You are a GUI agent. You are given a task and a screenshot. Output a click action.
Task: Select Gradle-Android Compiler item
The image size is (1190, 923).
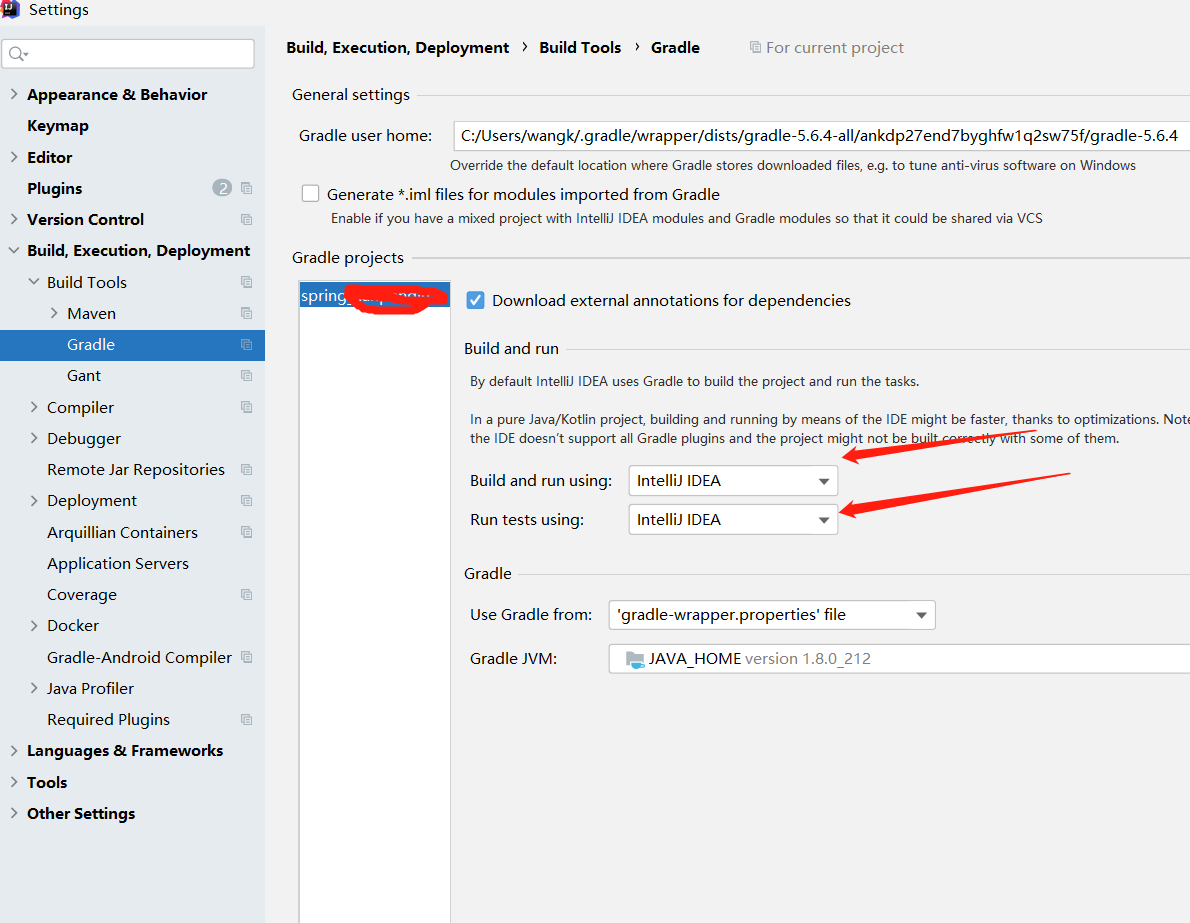(140, 657)
